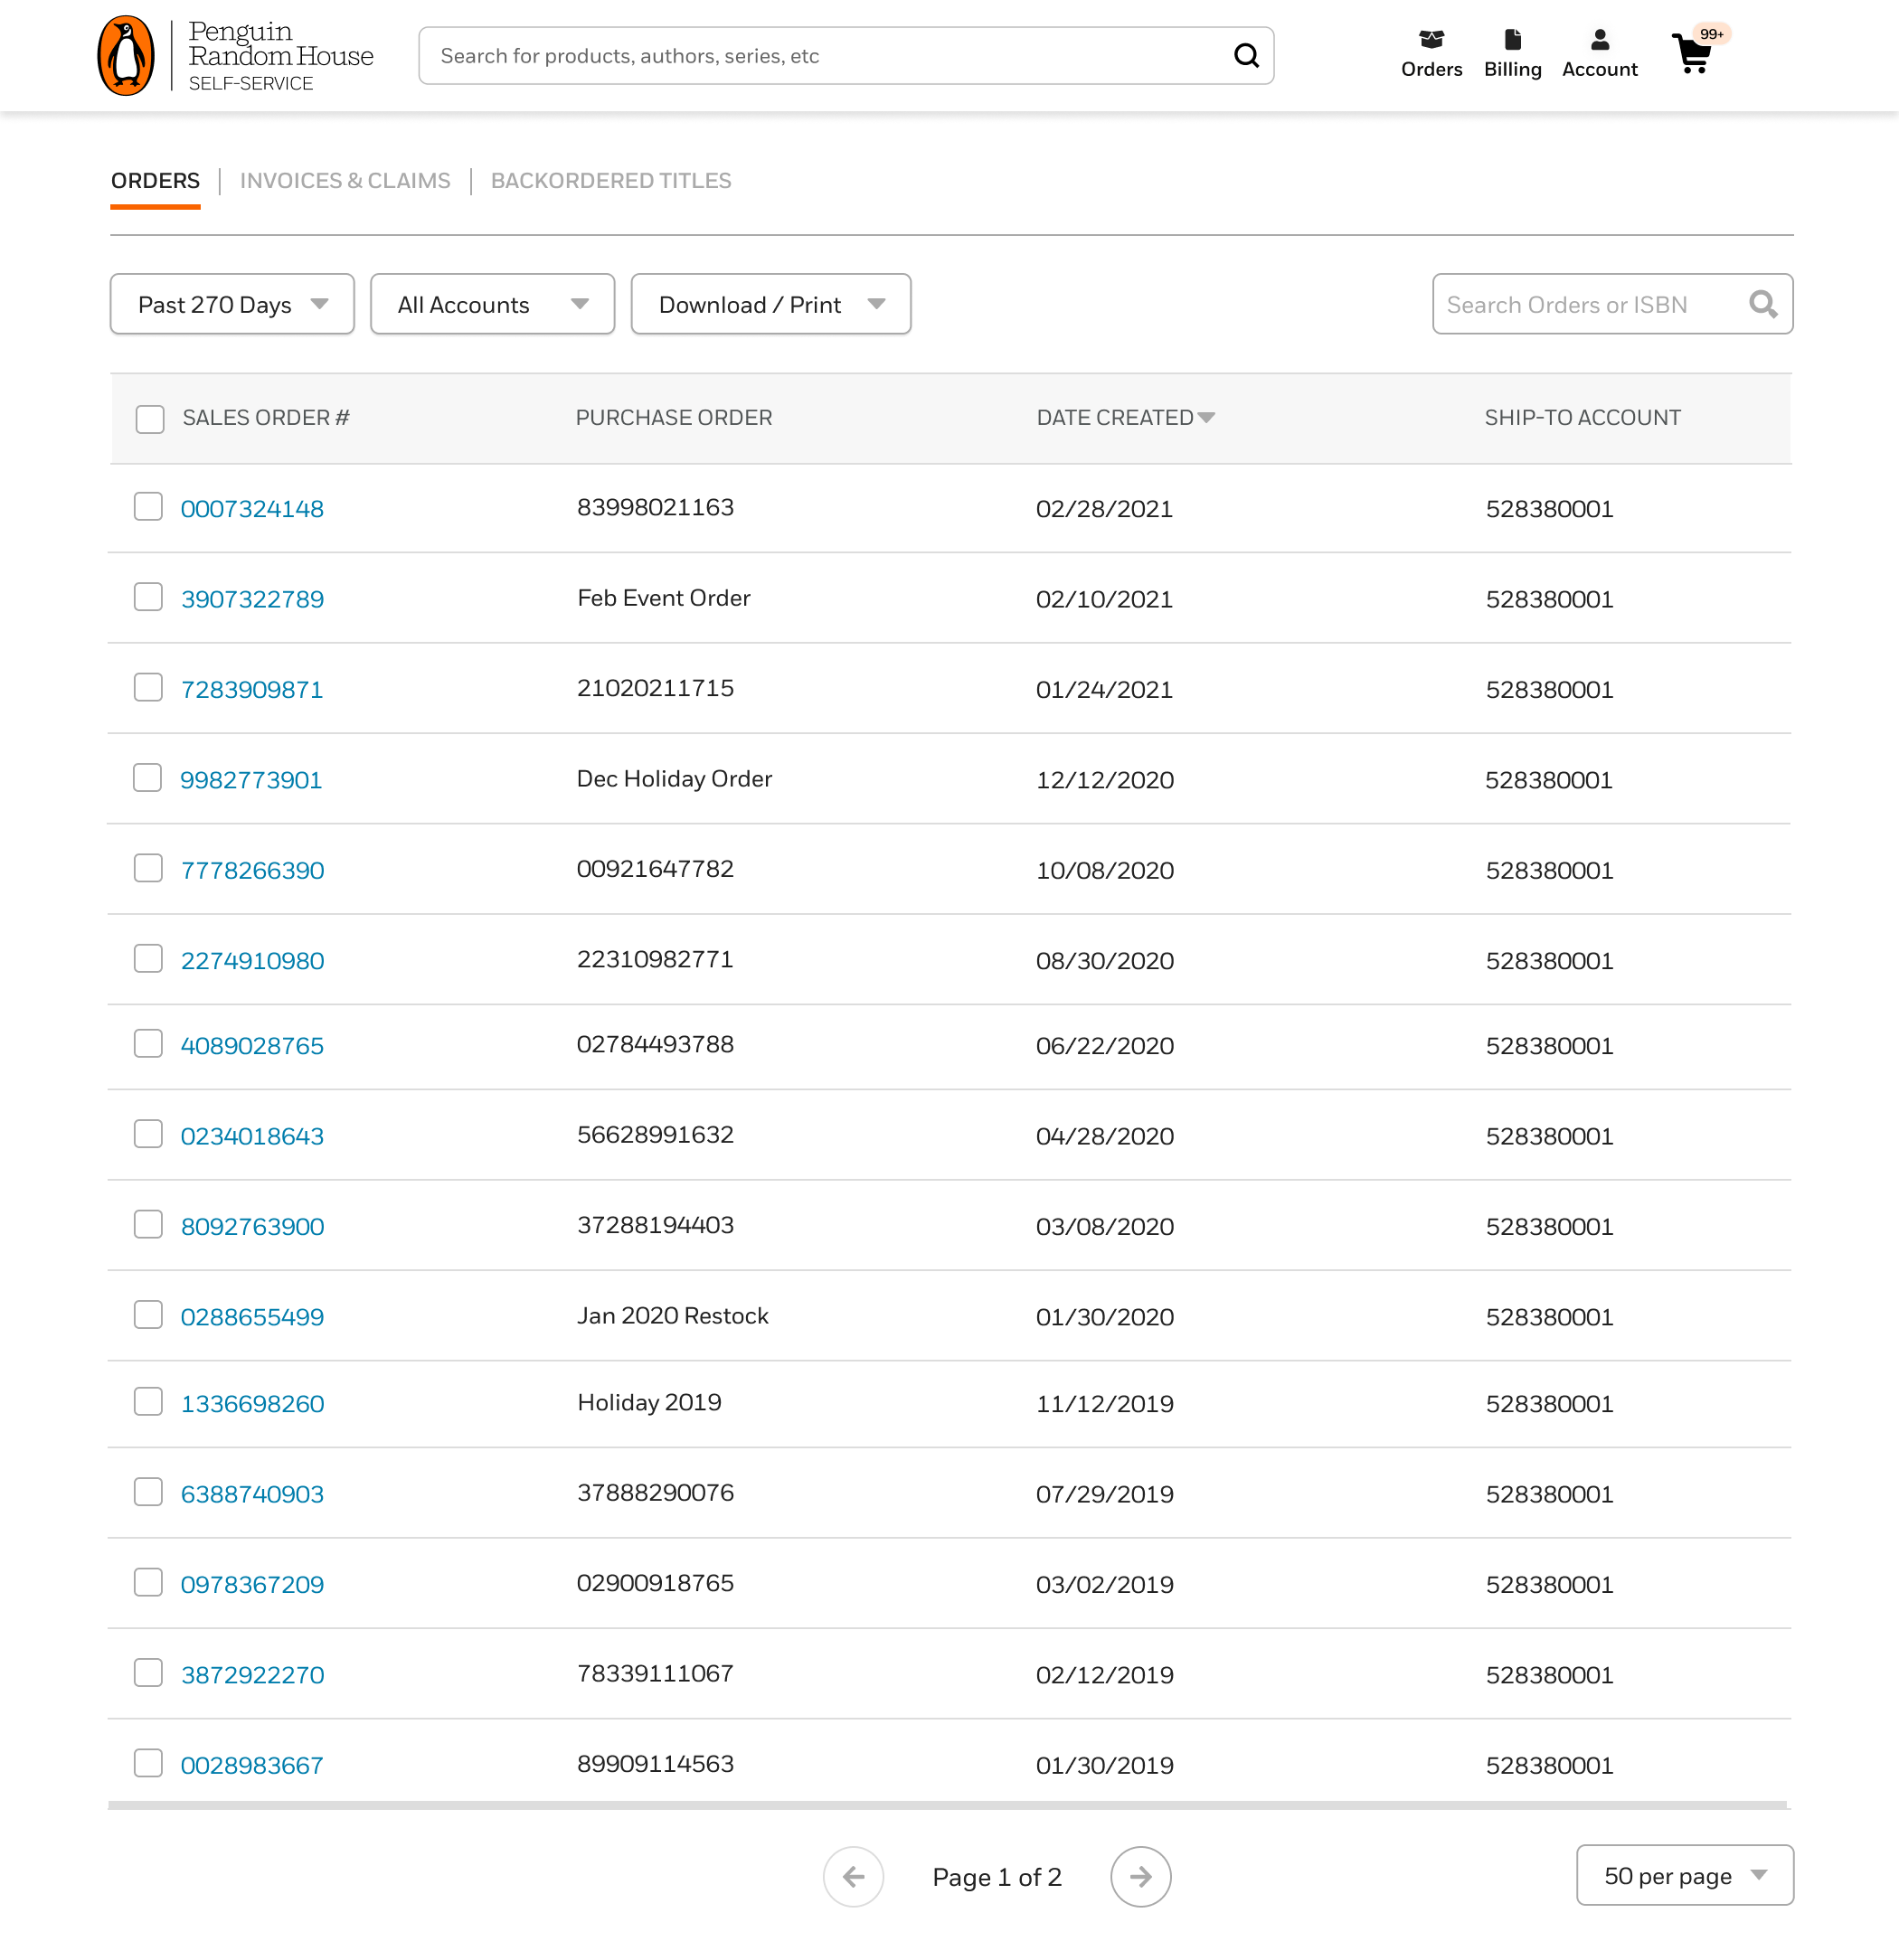Open the shopping cart with 99+ badge

click(1699, 50)
